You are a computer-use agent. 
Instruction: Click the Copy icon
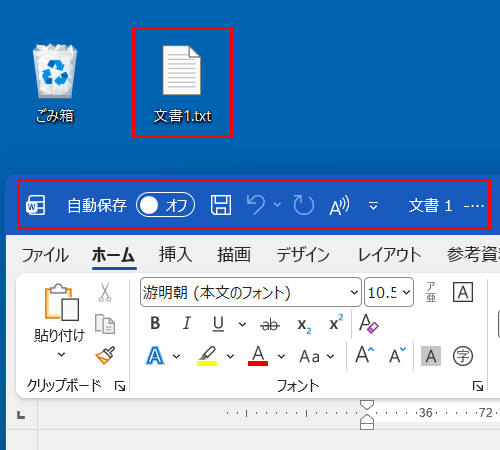(105, 324)
